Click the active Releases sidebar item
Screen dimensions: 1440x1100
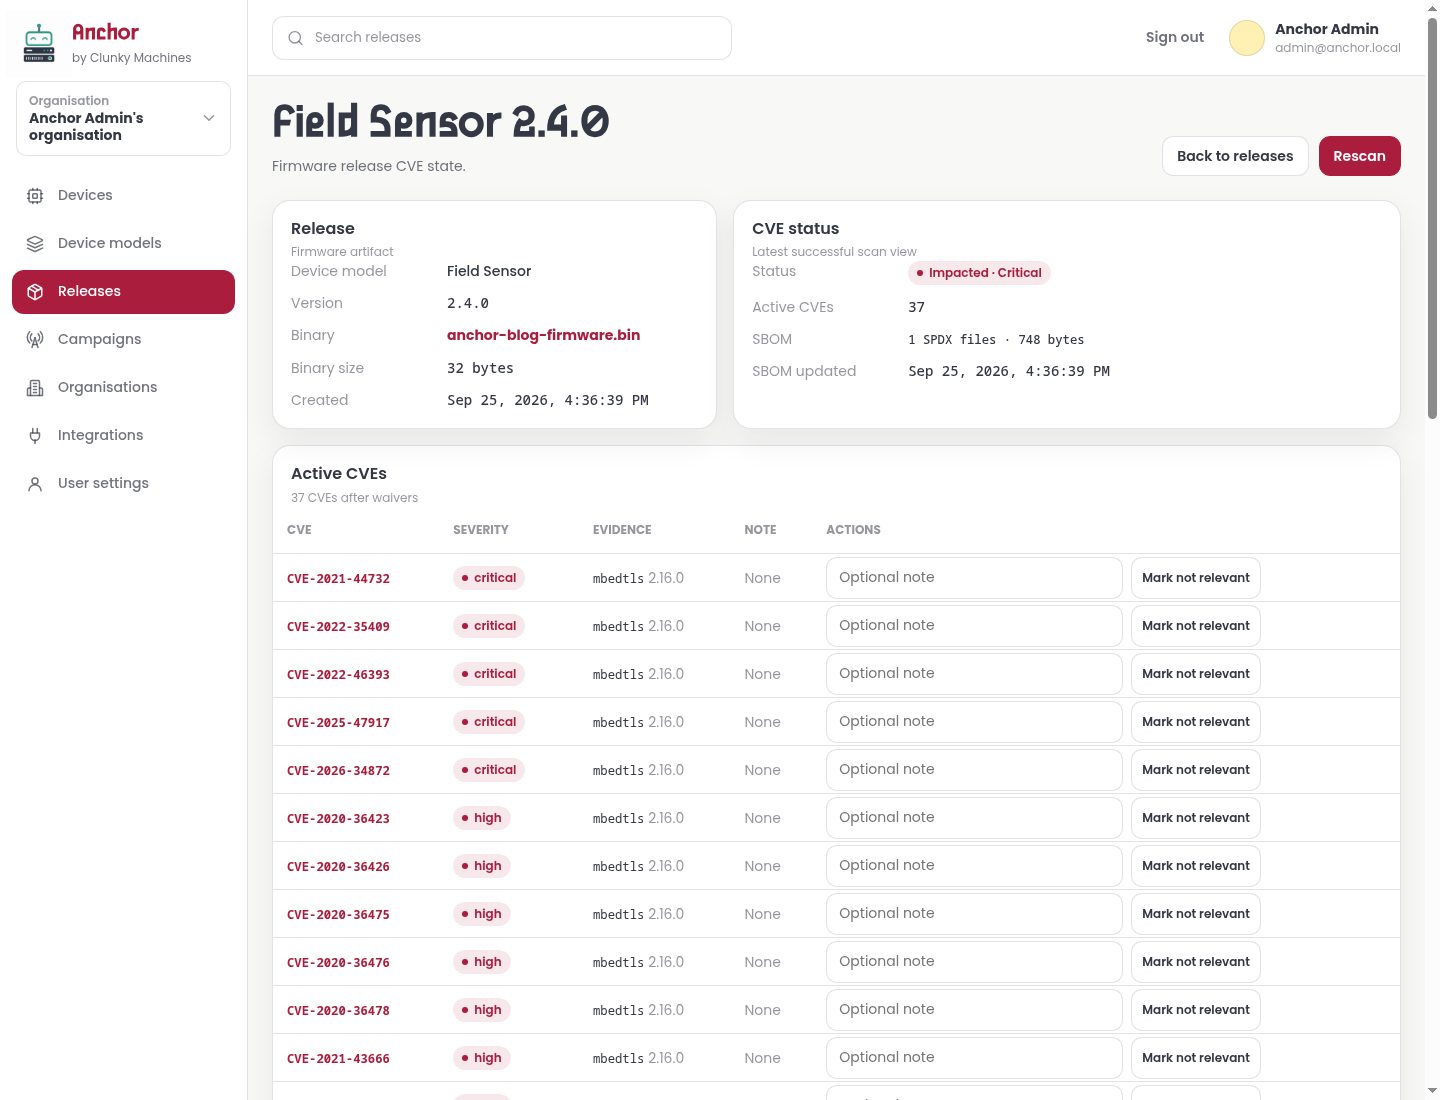click(x=123, y=292)
